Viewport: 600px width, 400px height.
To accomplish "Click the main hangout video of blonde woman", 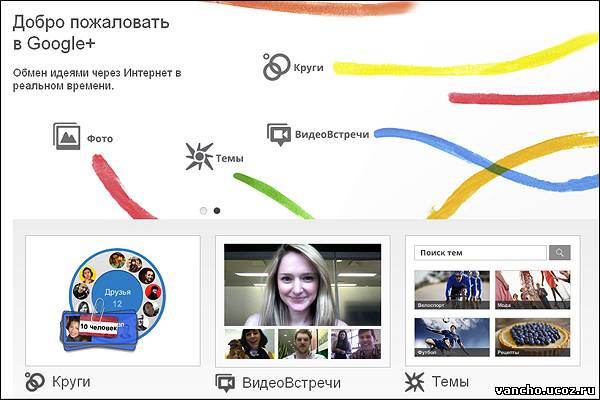I will pyautogui.click(x=302, y=285).
